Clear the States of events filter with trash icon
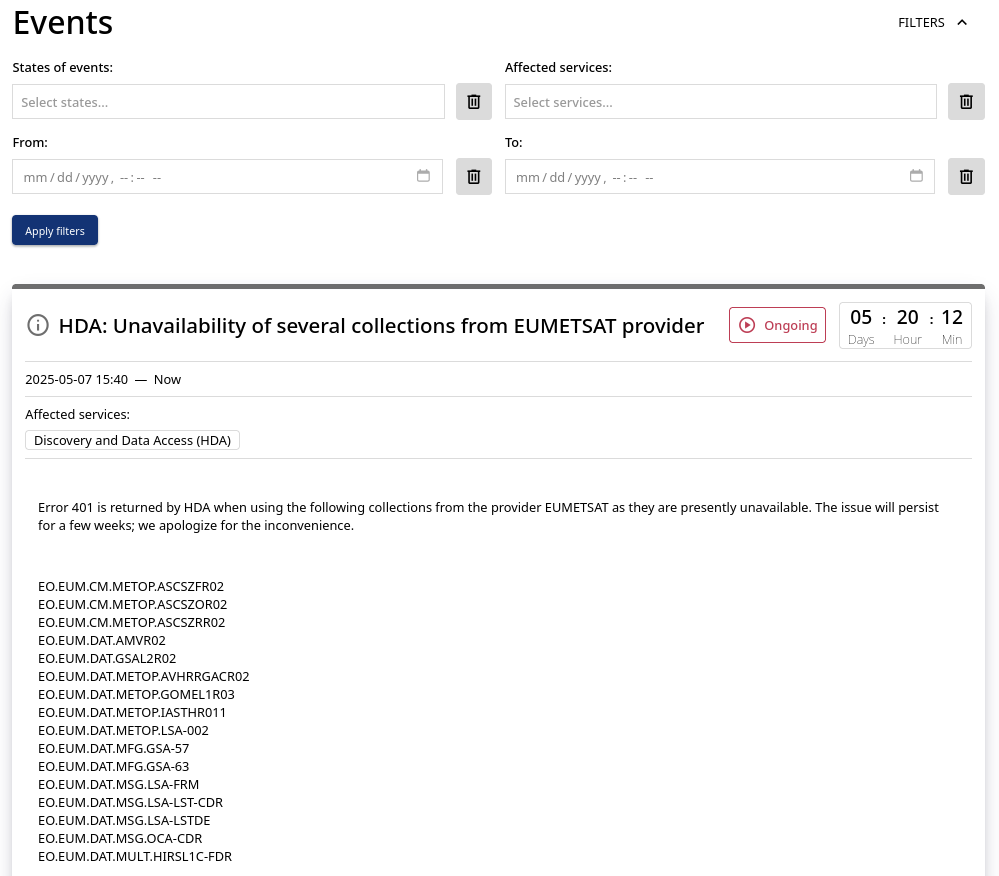 [473, 101]
